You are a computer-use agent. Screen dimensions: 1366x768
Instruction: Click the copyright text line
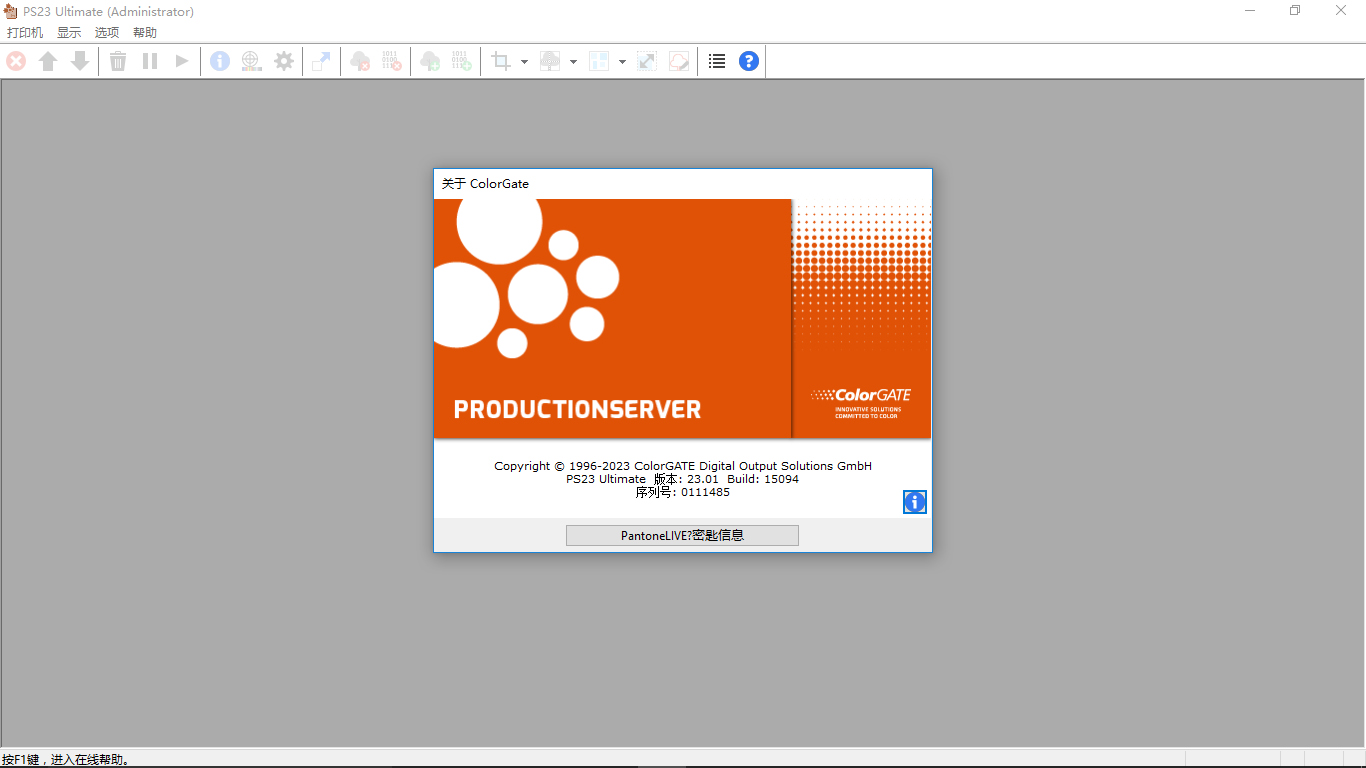click(x=683, y=466)
